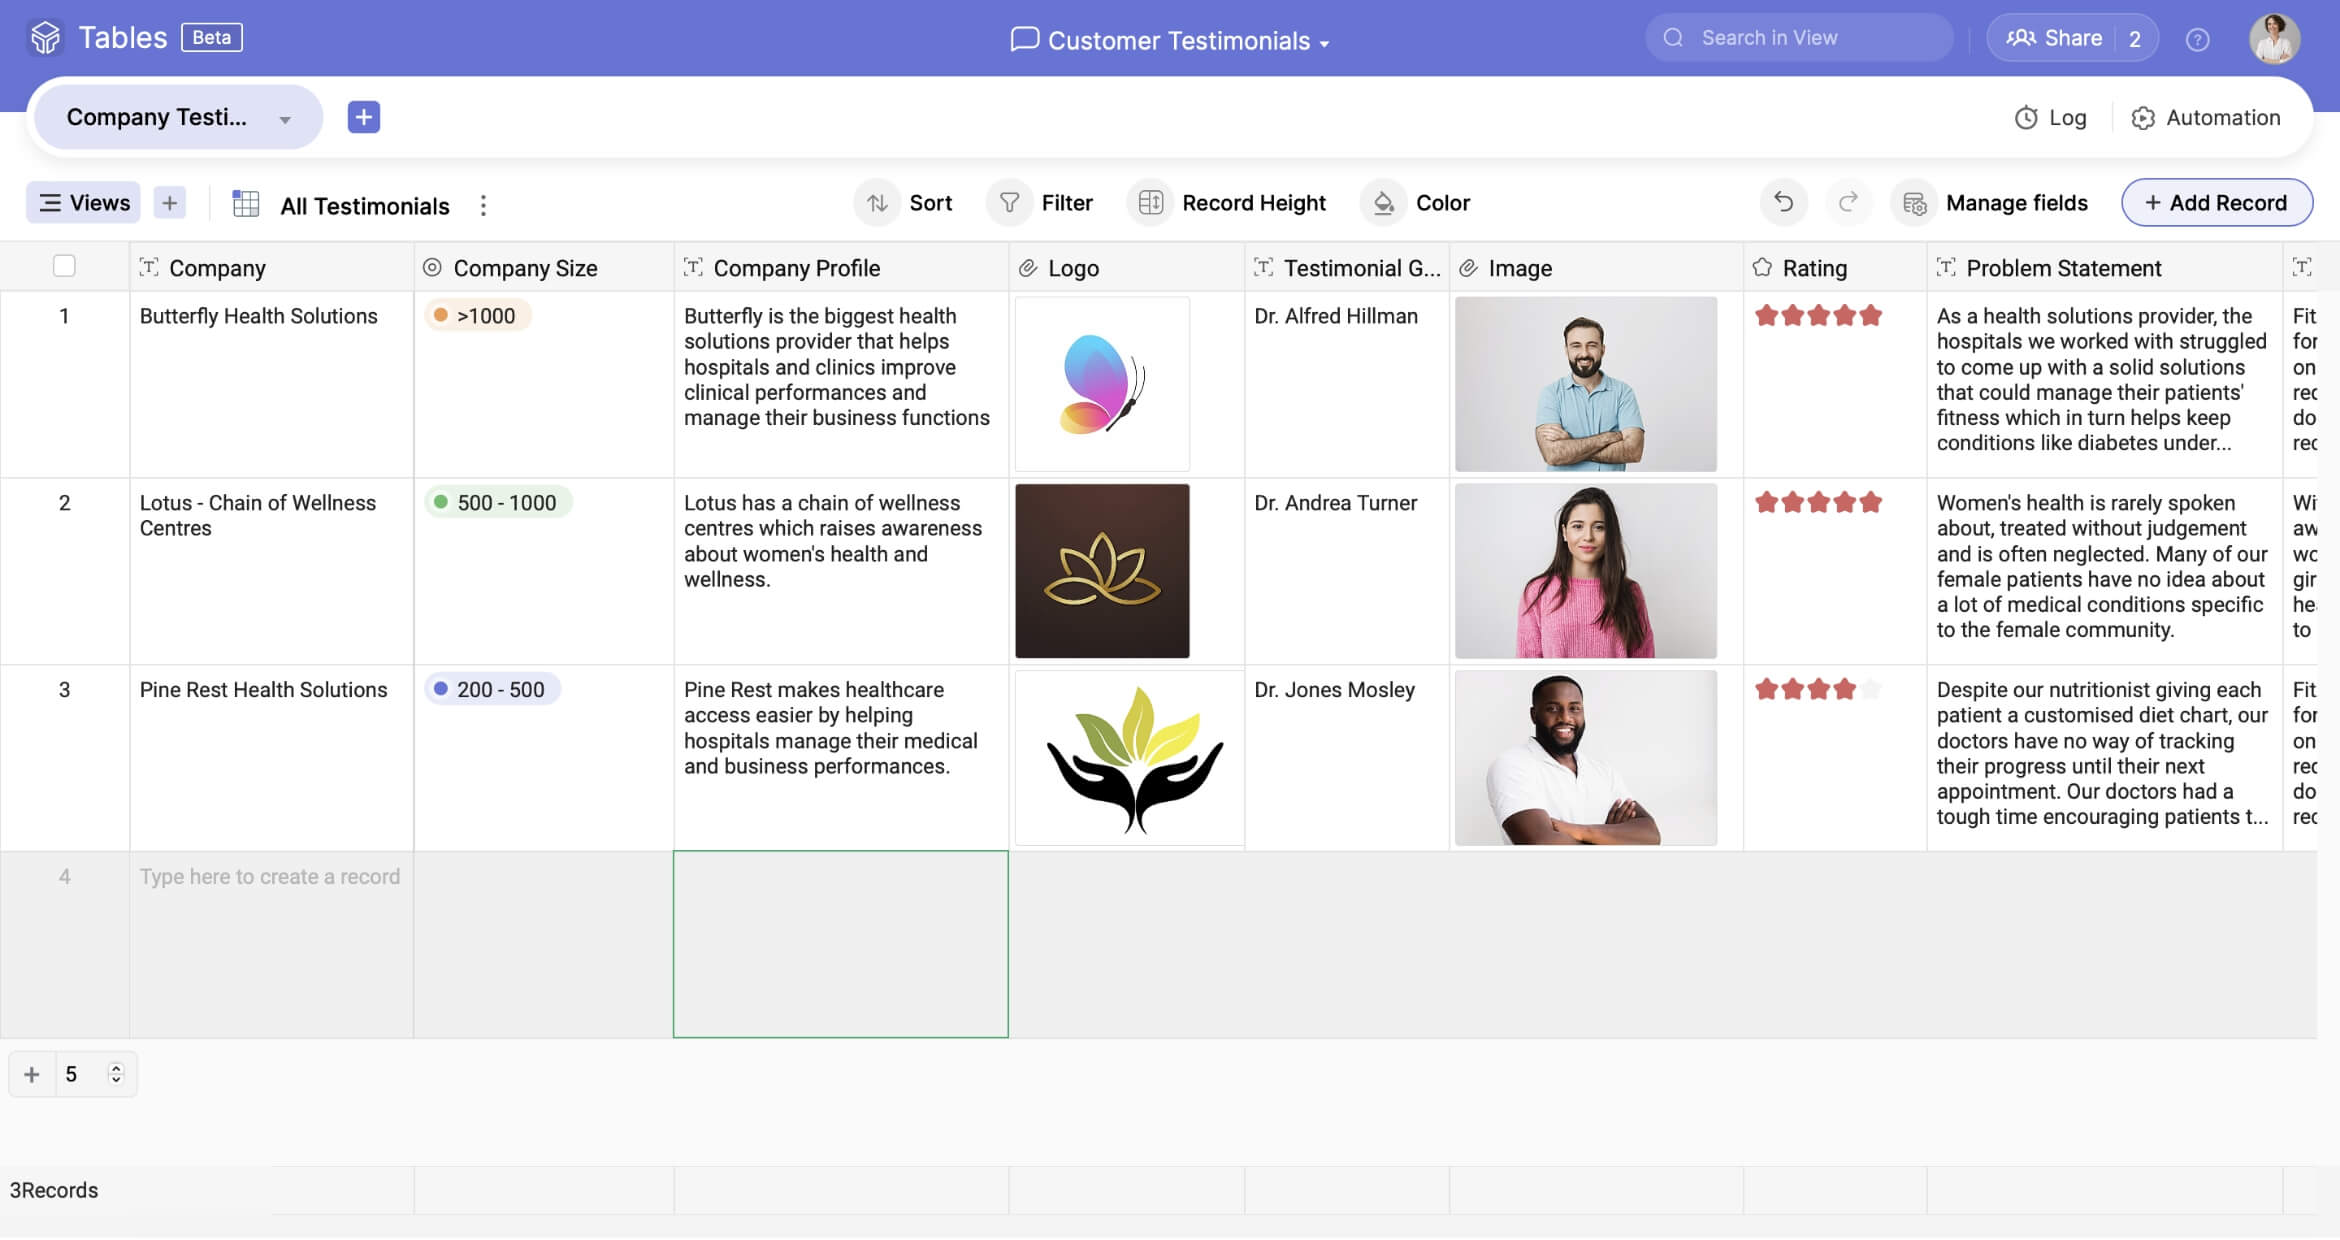2340x1240 pixels.
Task: Click the Log clock icon
Action: 2026,118
